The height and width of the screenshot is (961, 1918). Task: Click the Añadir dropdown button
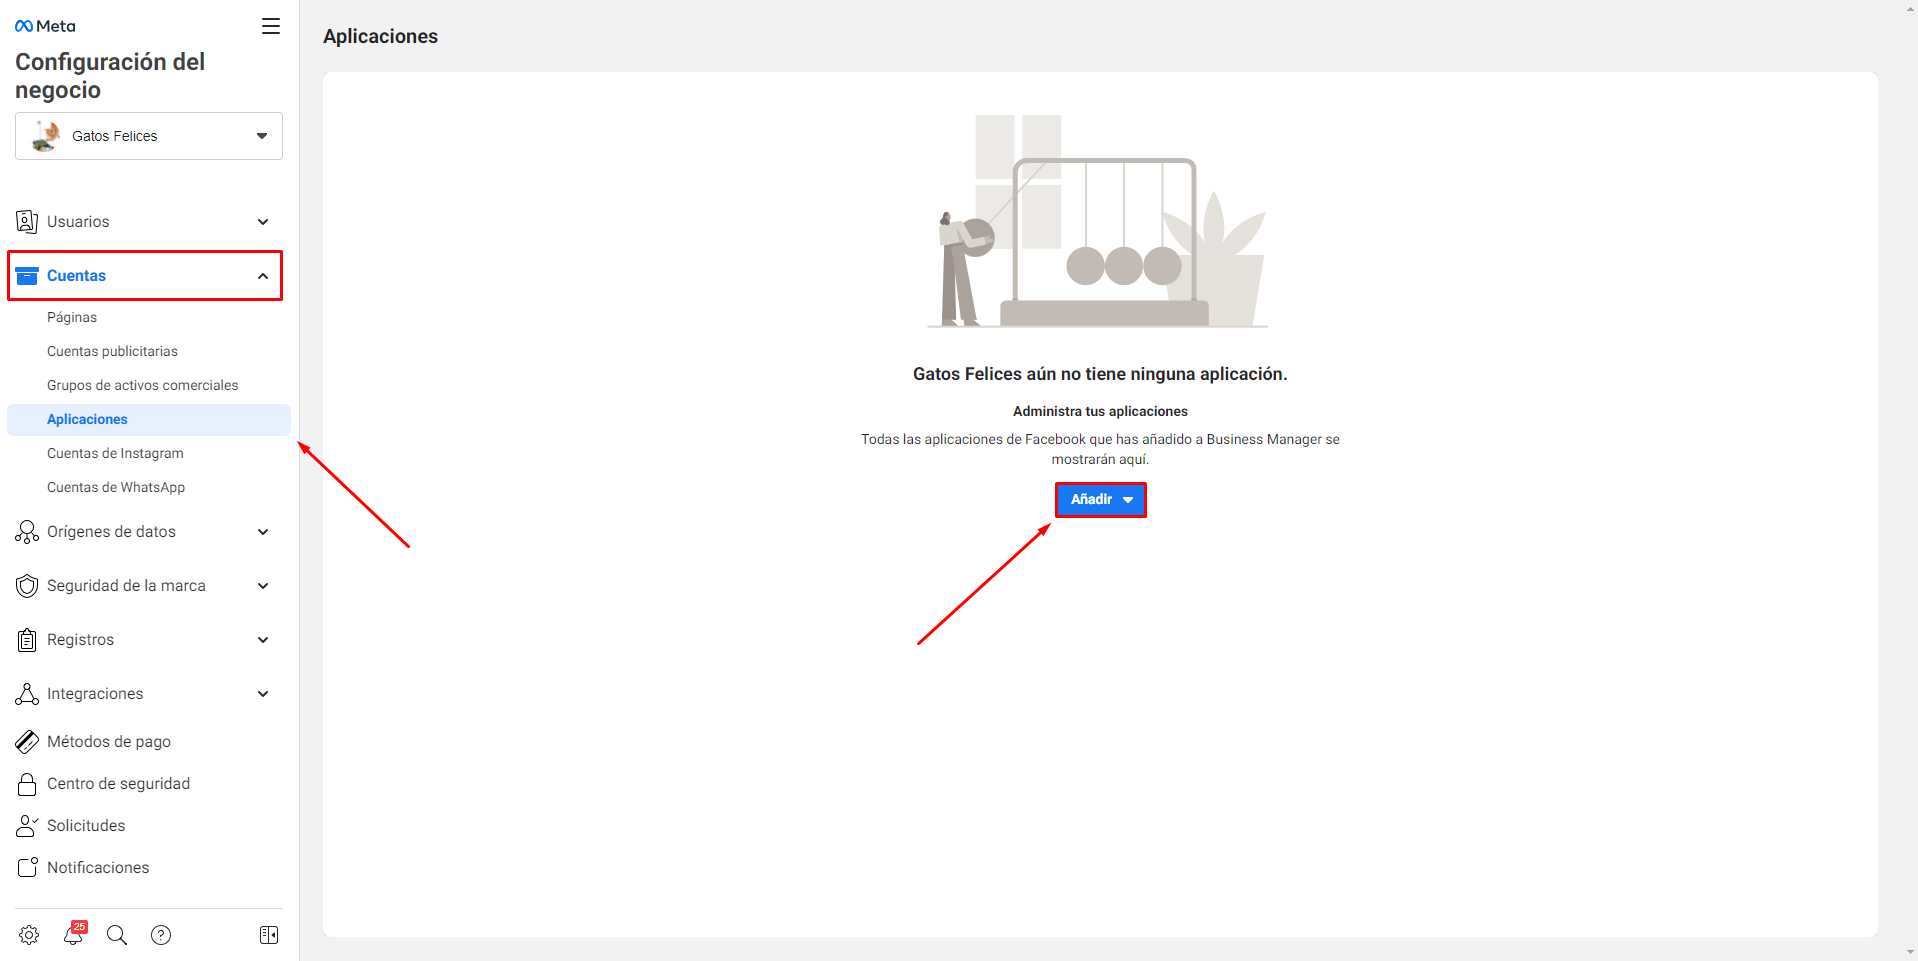1100,499
